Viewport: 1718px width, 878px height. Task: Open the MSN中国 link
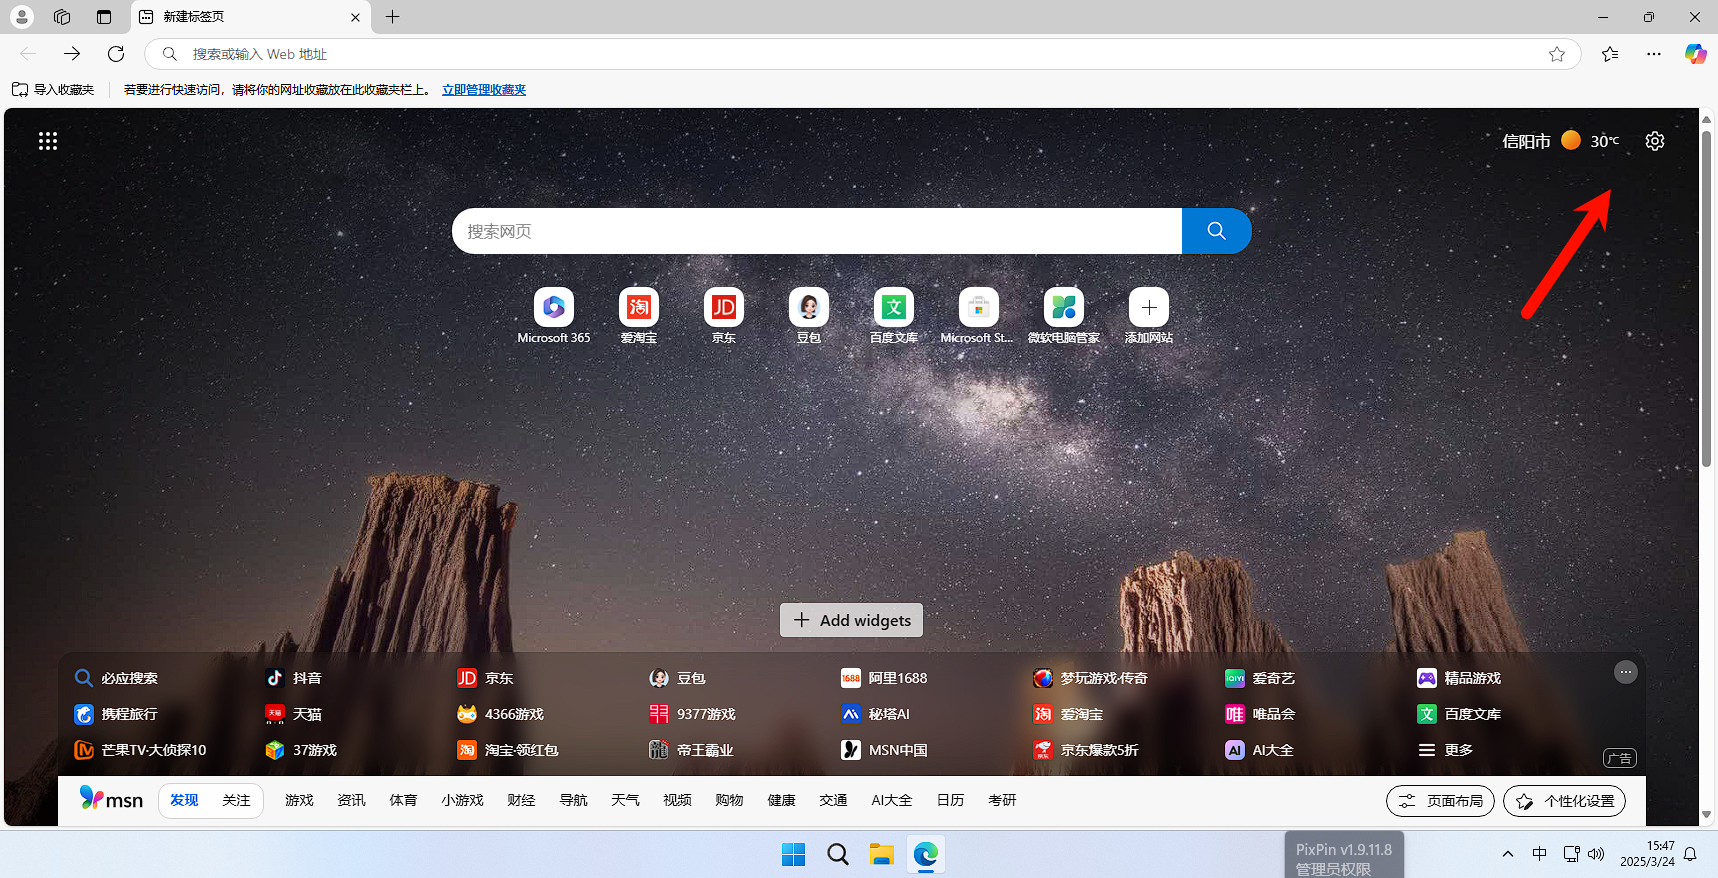884,750
